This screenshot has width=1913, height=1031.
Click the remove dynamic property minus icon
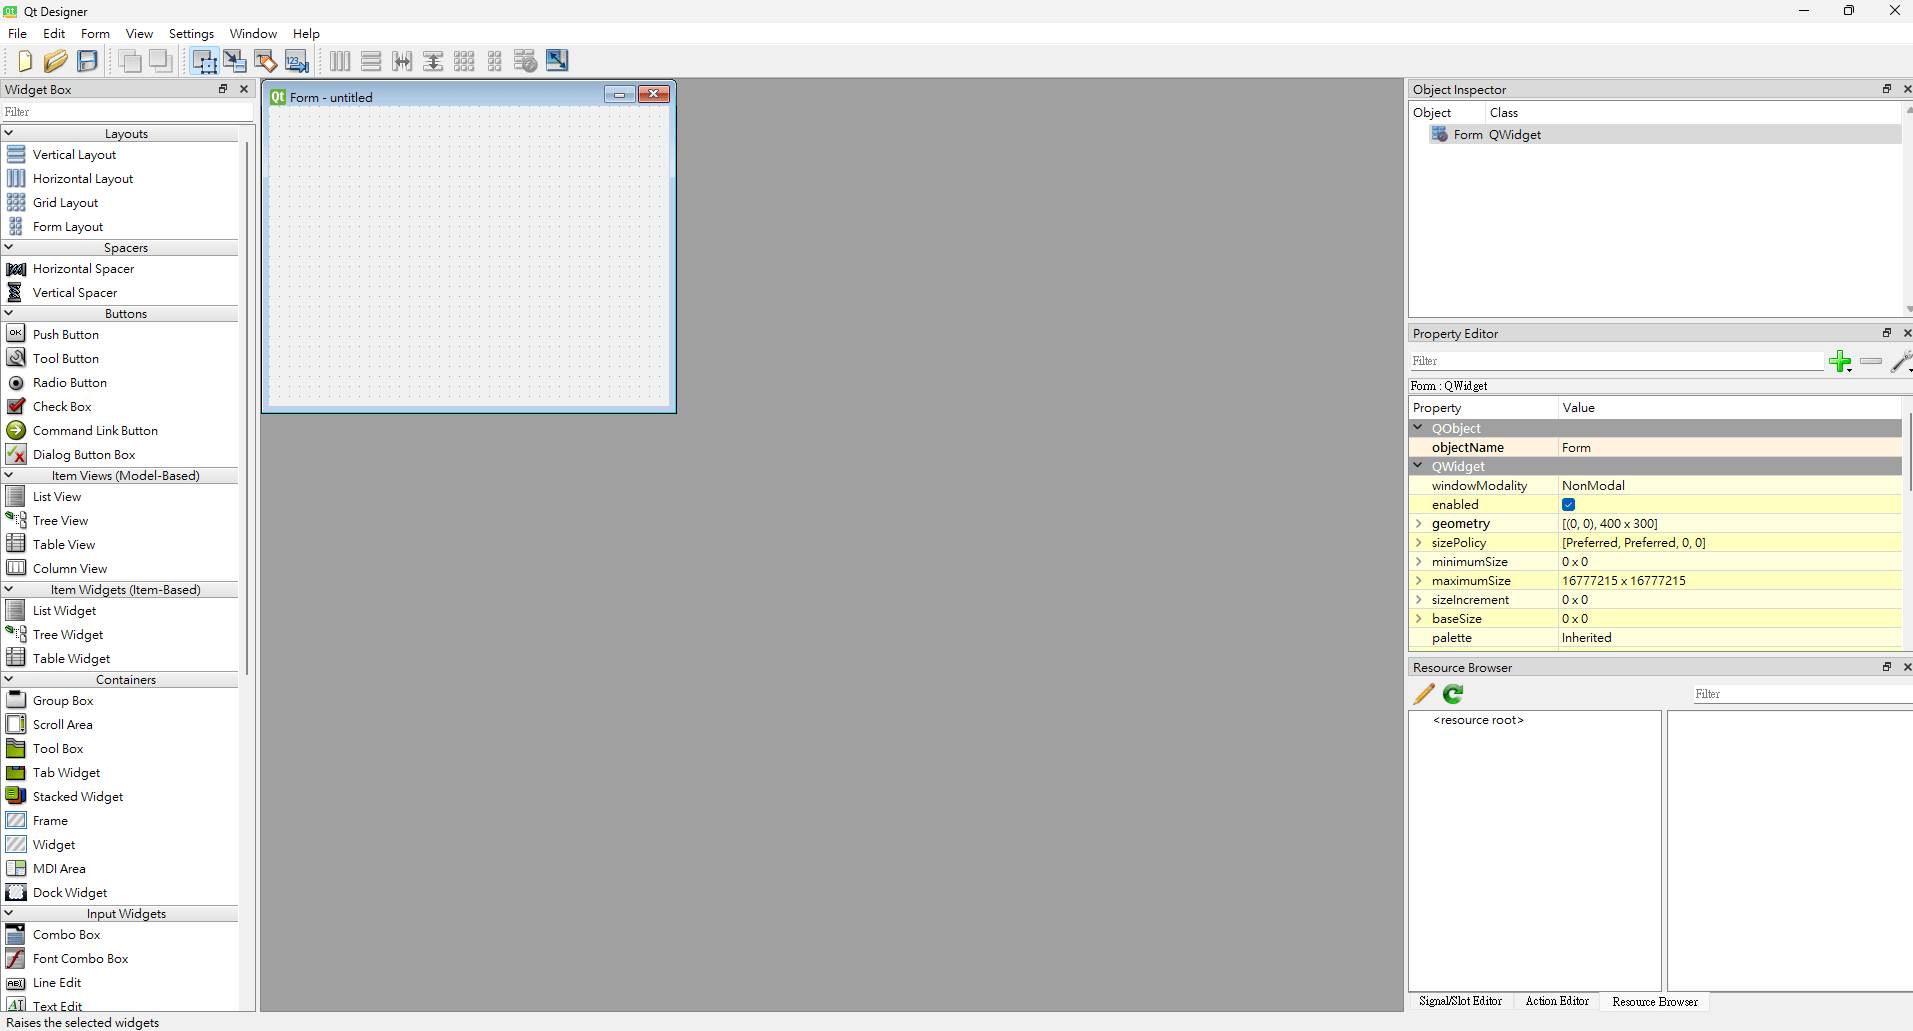pyautogui.click(x=1871, y=361)
